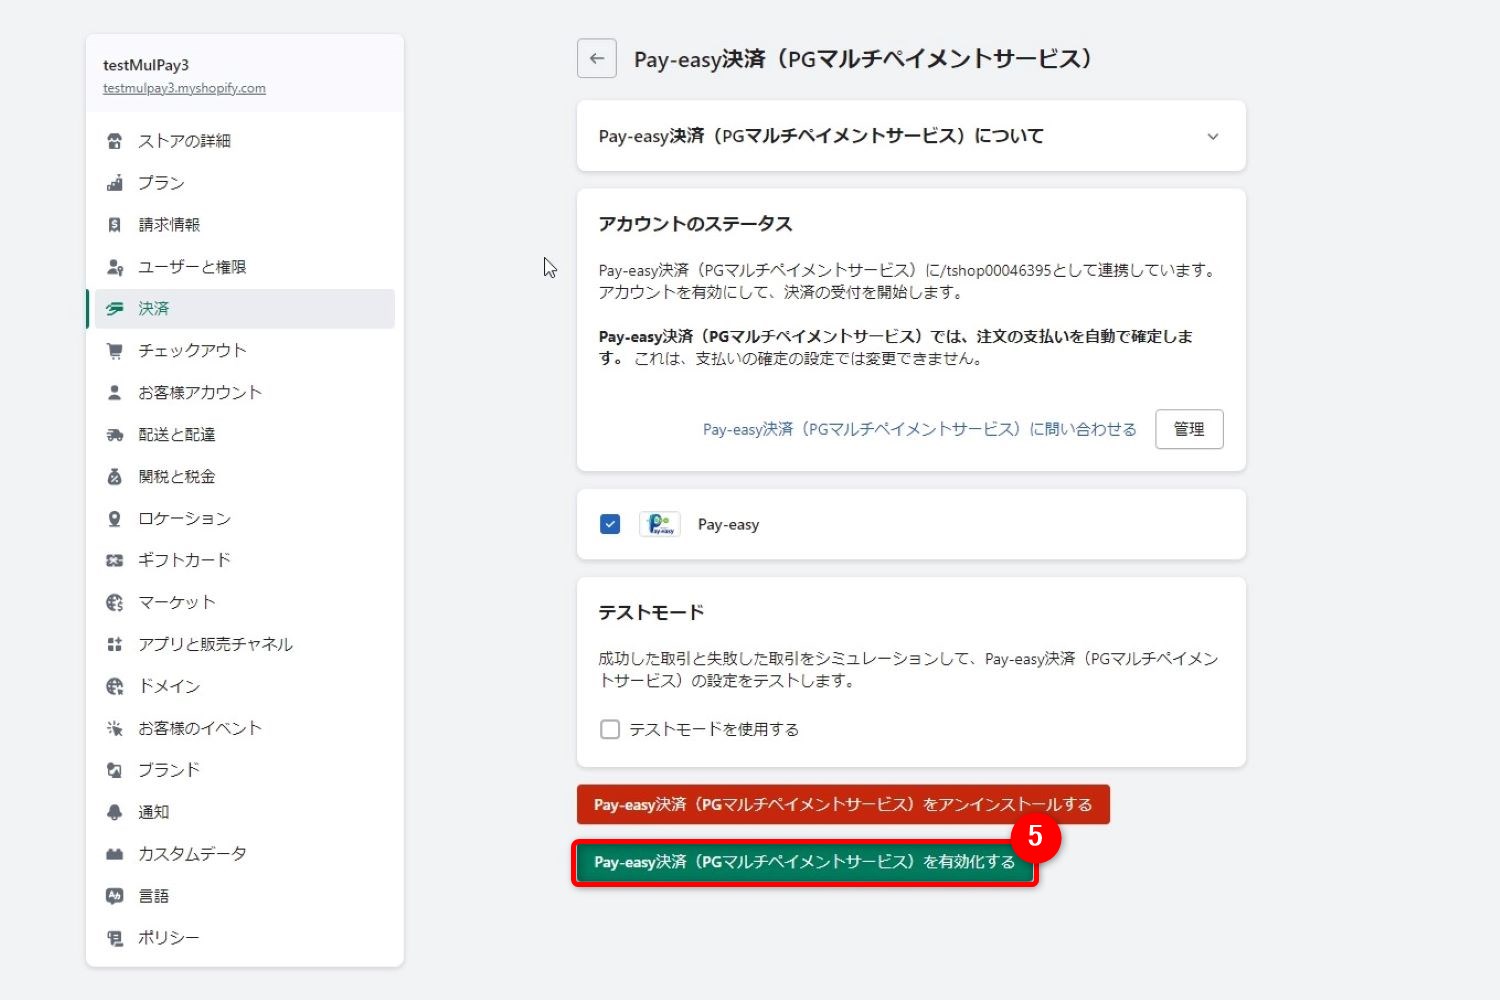Select the マーケット globe icon
The width and height of the screenshot is (1500, 1000).
point(114,601)
